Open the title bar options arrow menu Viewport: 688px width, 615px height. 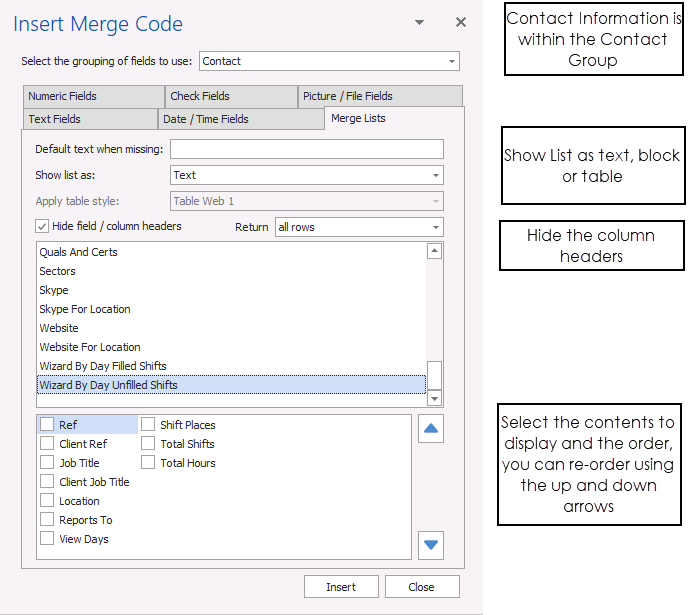(420, 22)
